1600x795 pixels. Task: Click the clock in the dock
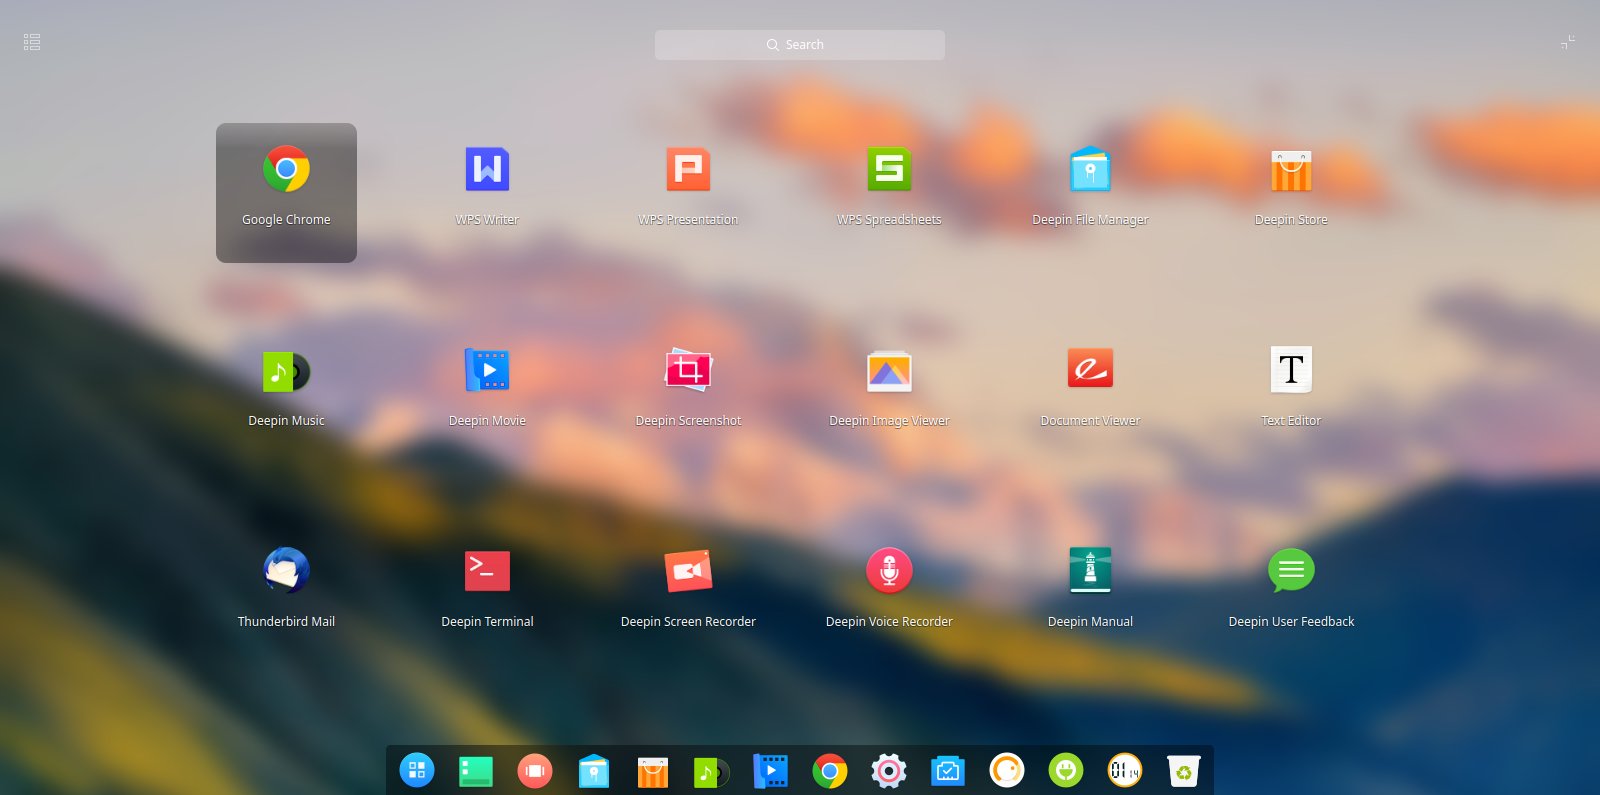click(1125, 770)
